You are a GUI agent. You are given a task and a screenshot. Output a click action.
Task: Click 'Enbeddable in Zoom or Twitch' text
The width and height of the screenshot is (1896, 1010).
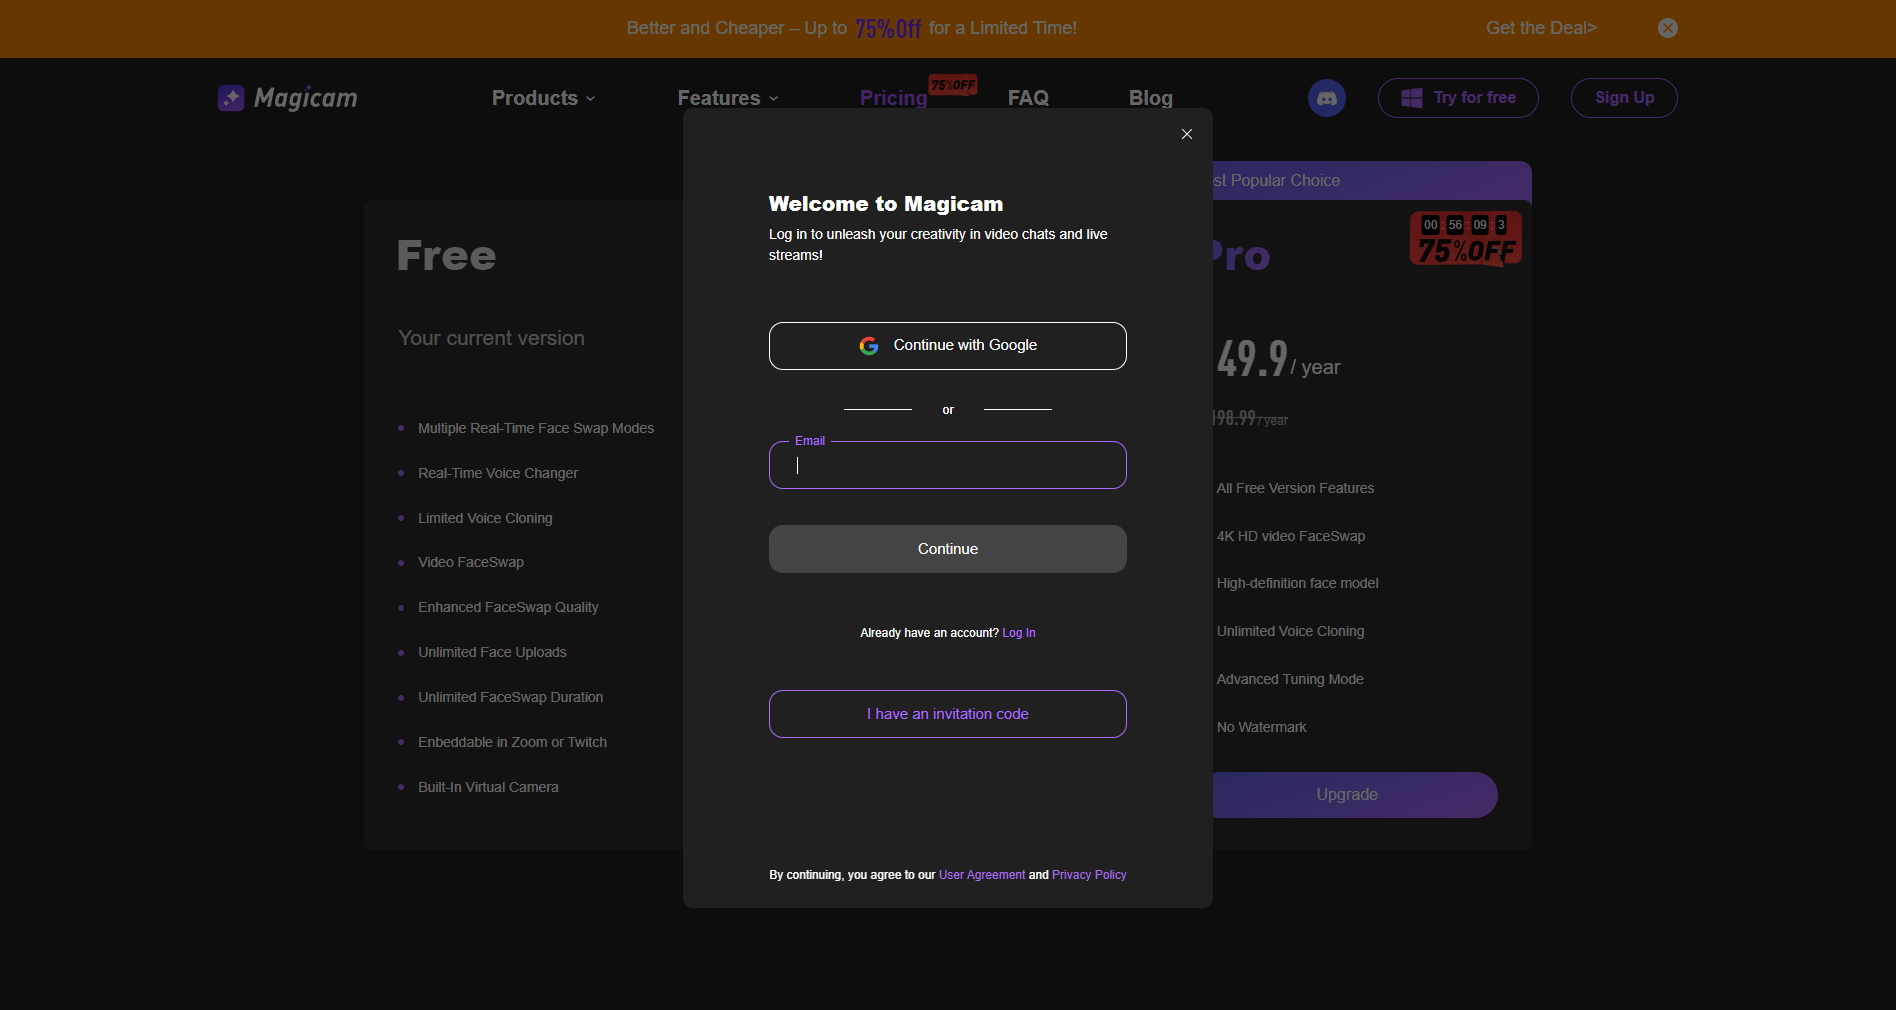coord(513,742)
